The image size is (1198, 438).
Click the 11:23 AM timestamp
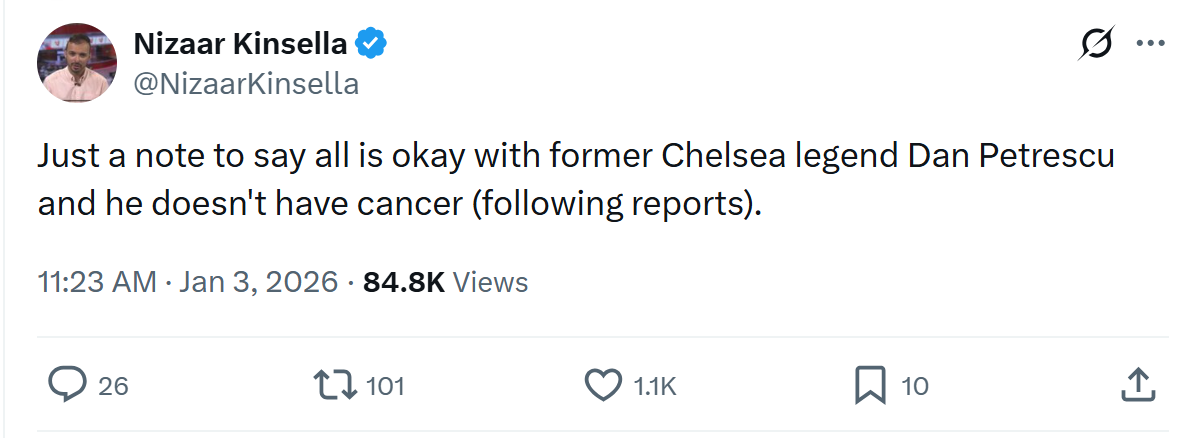(97, 282)
